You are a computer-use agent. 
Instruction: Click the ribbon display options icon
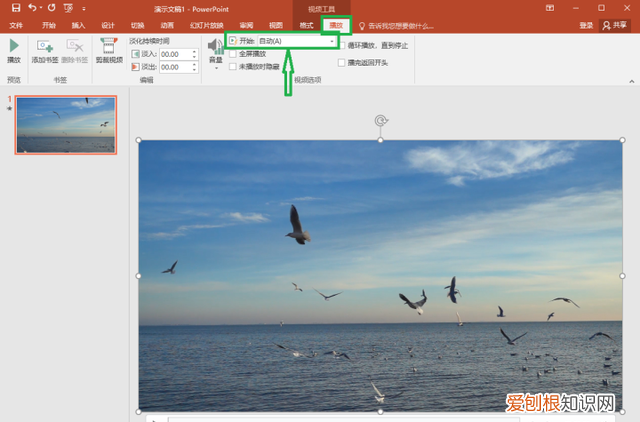(549, 8)
